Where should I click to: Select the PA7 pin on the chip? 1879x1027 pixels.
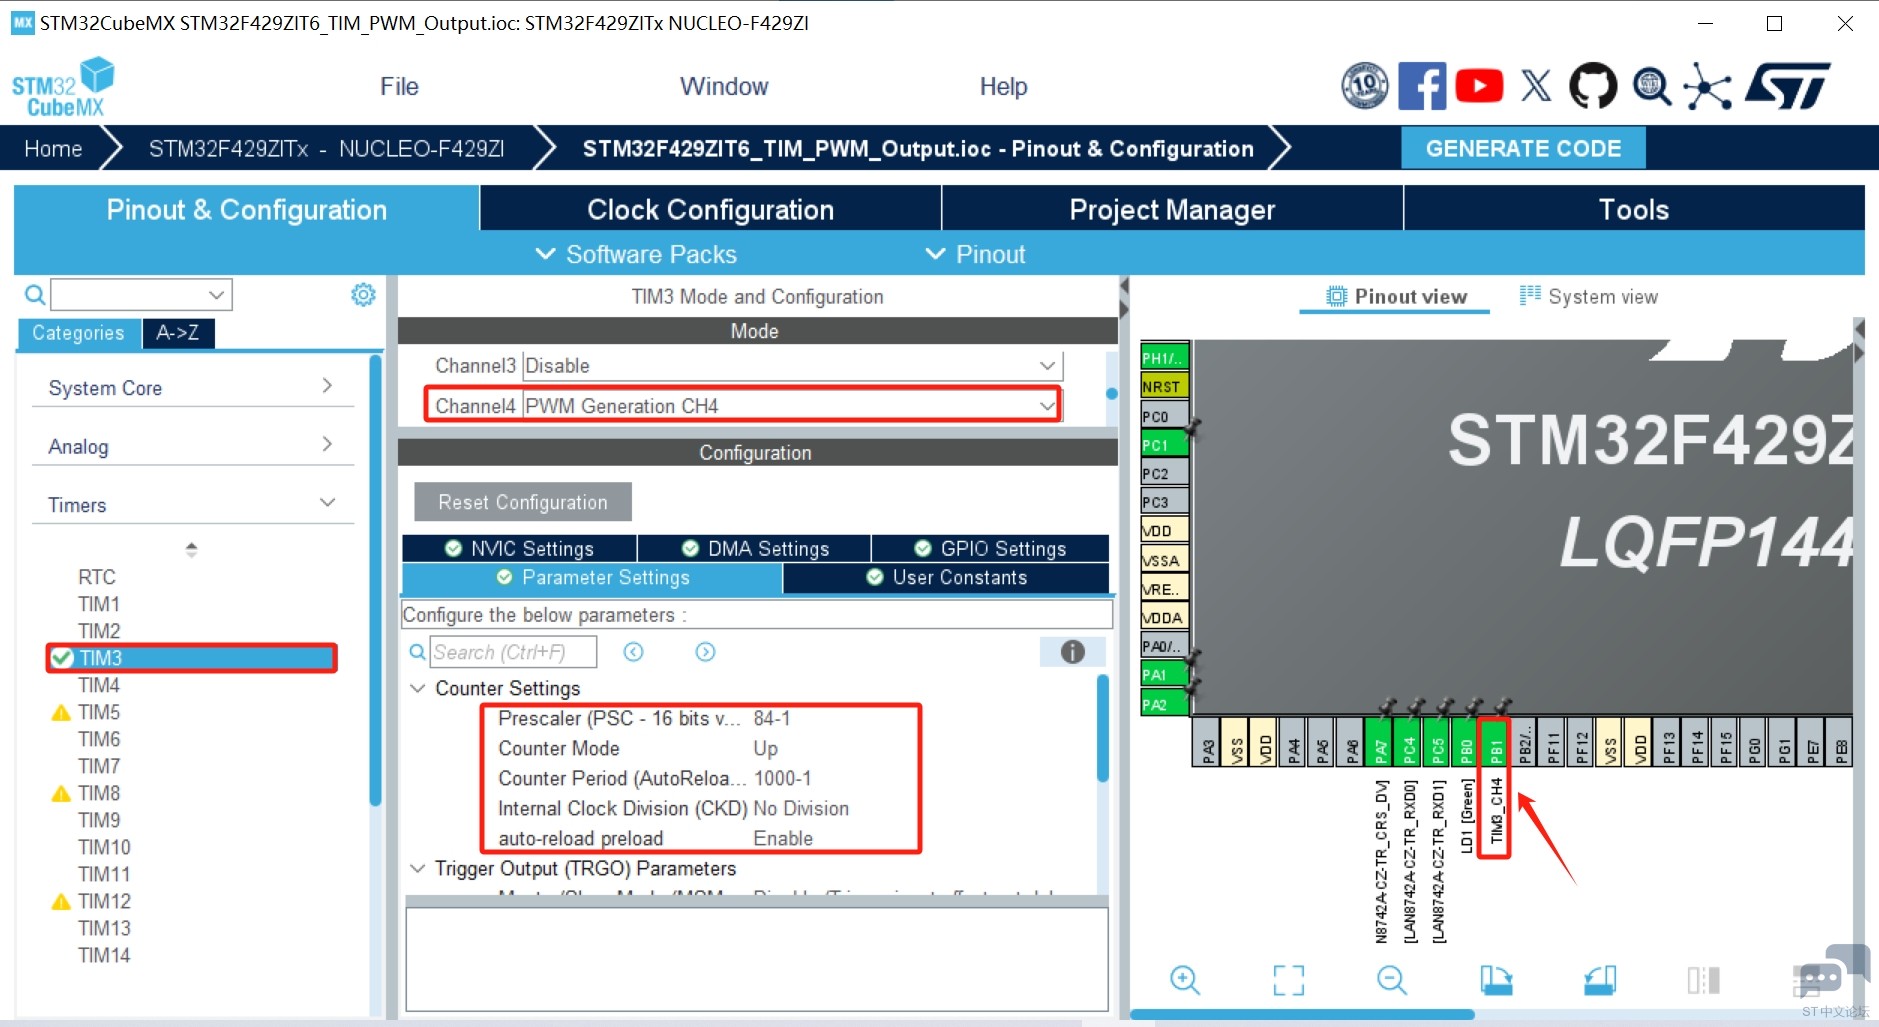point(1380,741)
